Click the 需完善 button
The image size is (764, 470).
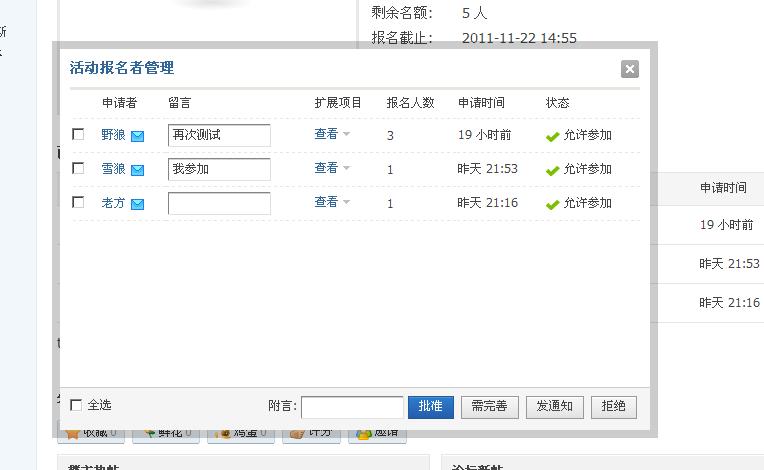tap(490, 407)
